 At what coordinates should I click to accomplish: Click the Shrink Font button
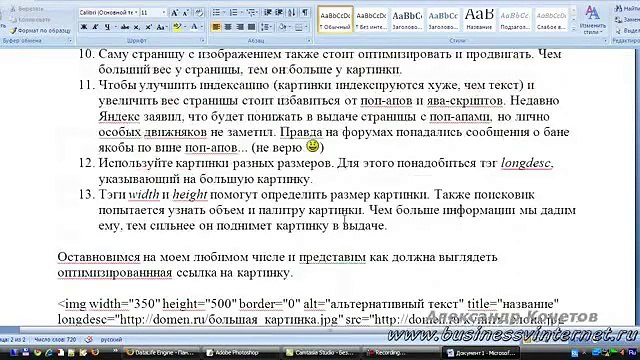click(x=186, y=13)
